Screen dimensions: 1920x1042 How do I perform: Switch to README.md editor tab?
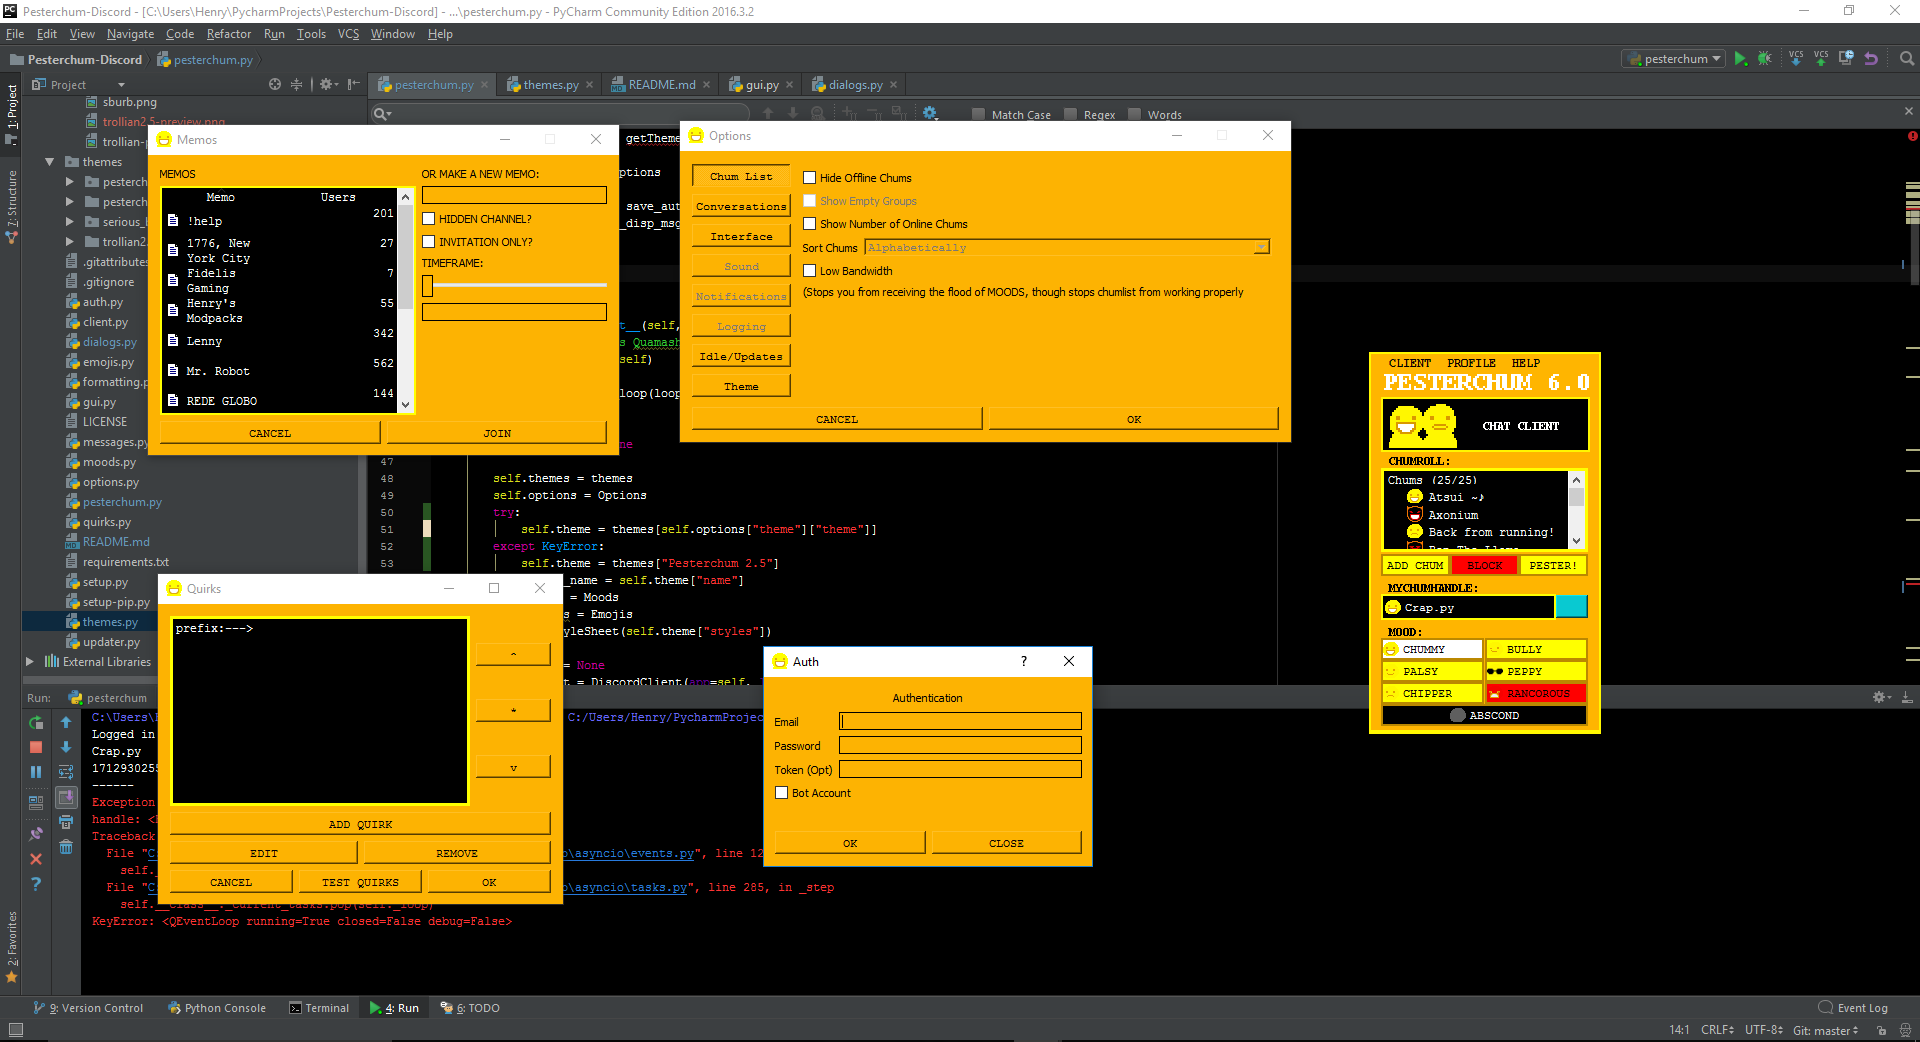660,85
